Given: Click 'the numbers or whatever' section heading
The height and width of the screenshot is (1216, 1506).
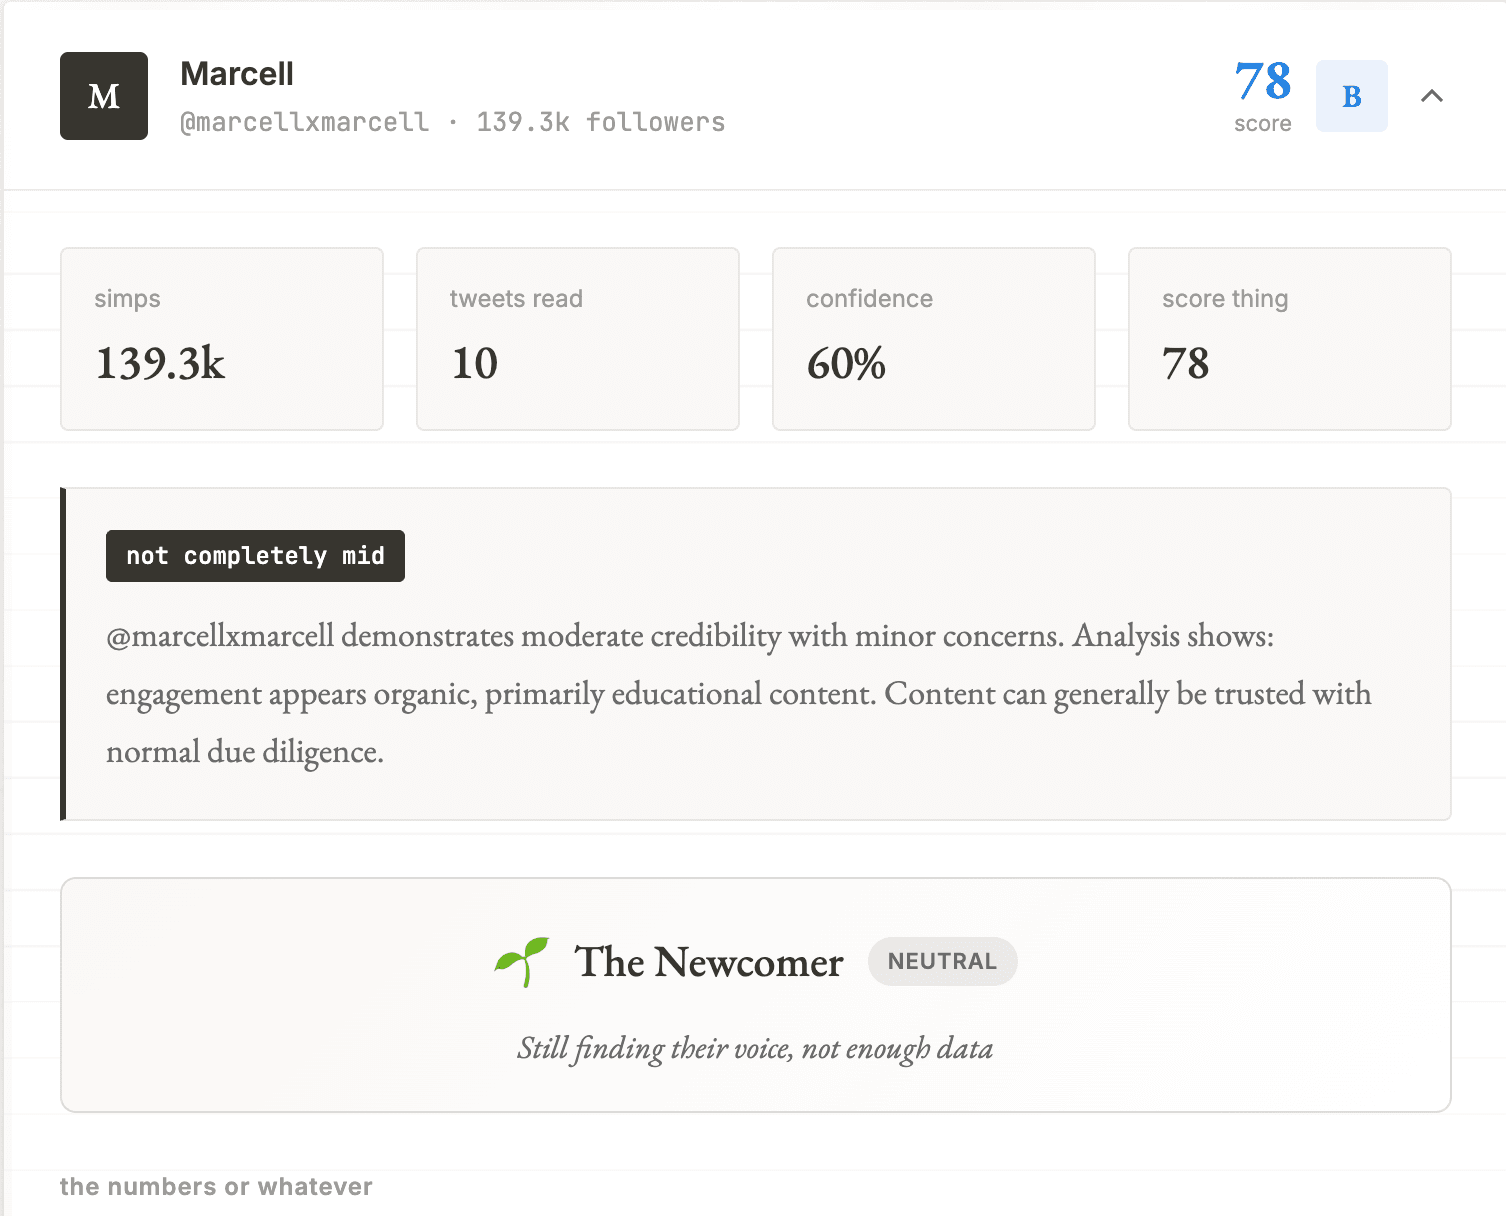Looking at the screenshot, I should pos(216,1187).
